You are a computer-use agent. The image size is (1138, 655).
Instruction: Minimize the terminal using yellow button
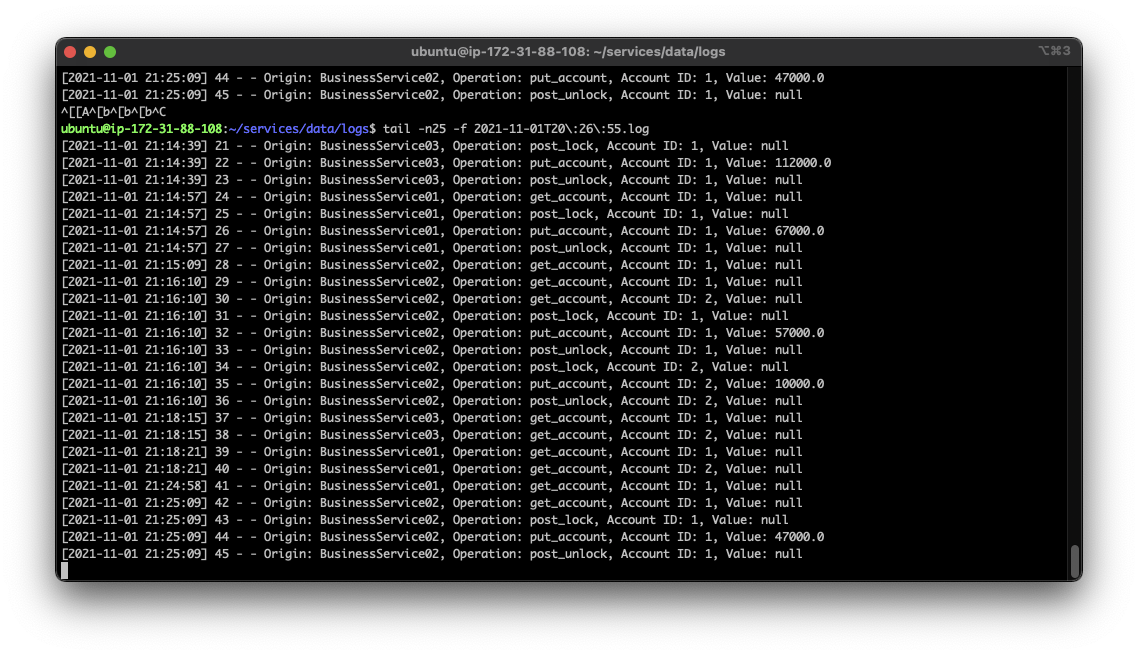(90, 52)
